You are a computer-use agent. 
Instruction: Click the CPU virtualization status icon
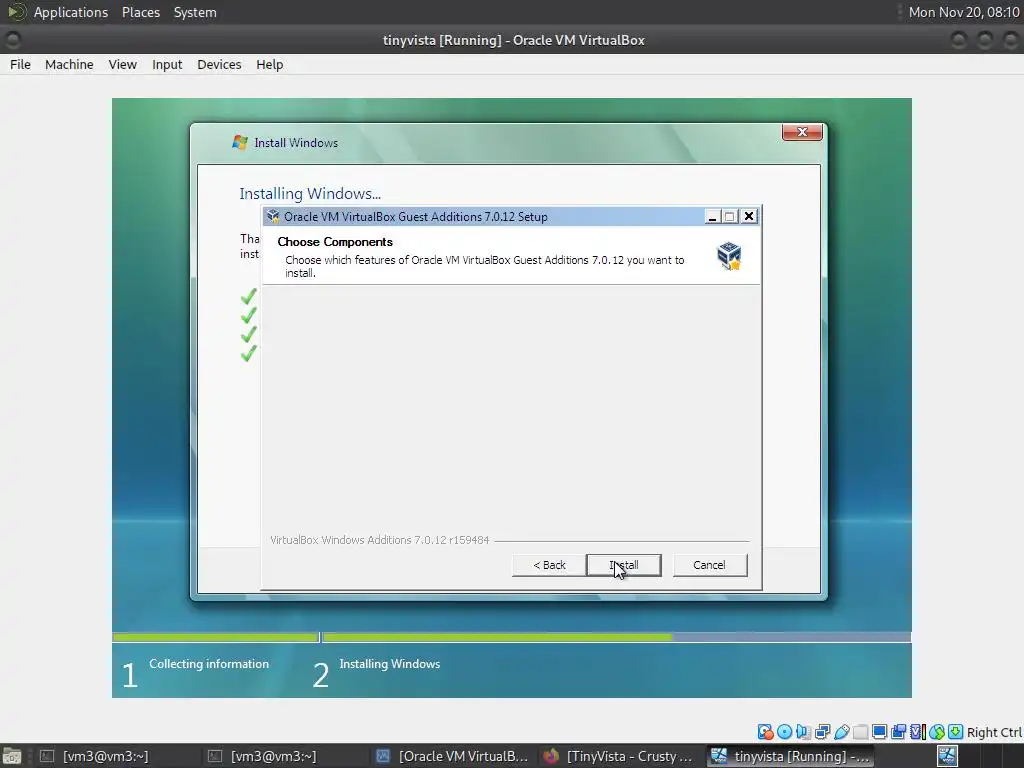(918, 732)
